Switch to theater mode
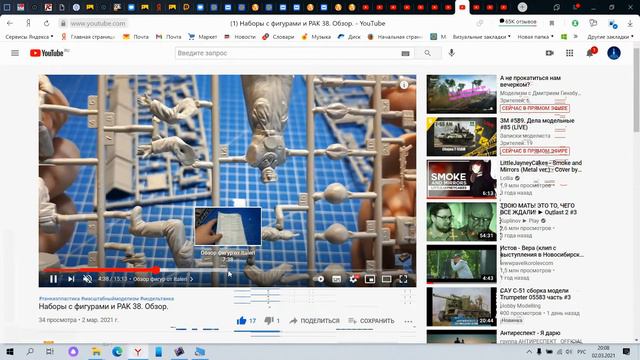640x360 pixels. 387,279
